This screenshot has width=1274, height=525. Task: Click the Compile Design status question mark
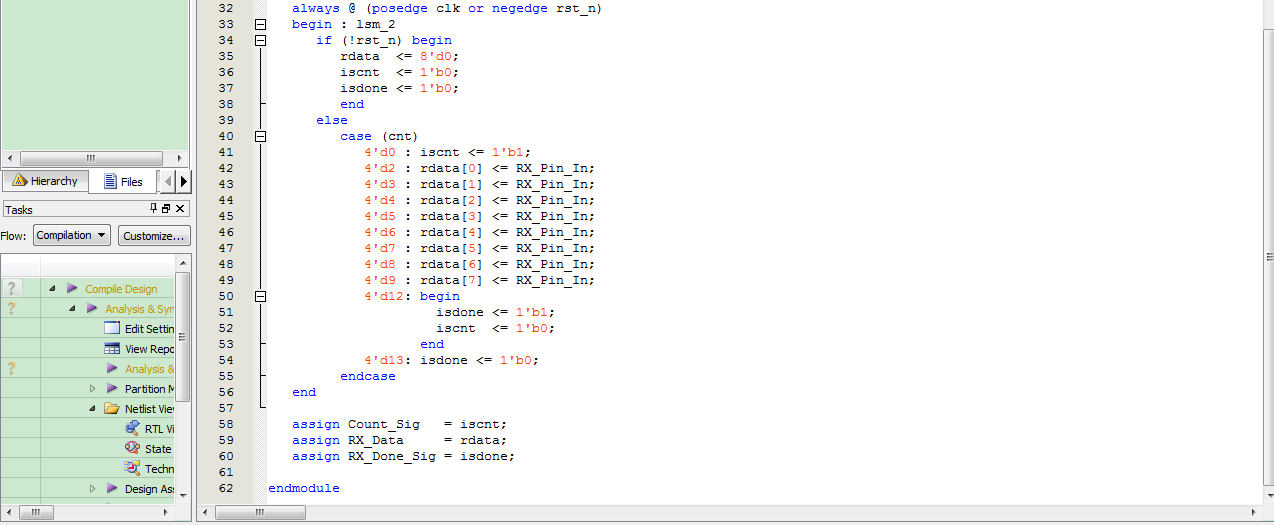tap(12, 289)
